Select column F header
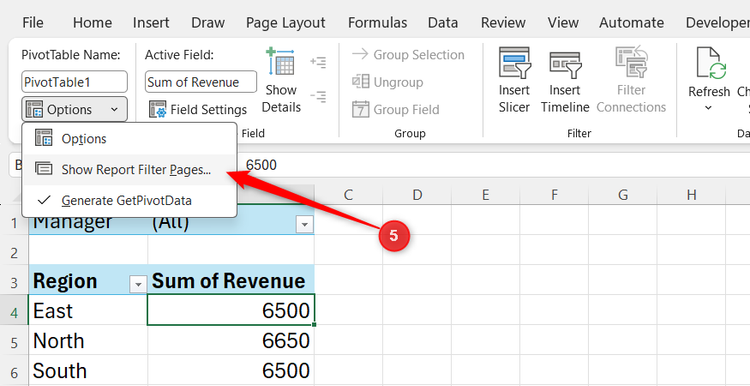The height and width of the screenshot is (386, 750). click(x=554, y=195)
